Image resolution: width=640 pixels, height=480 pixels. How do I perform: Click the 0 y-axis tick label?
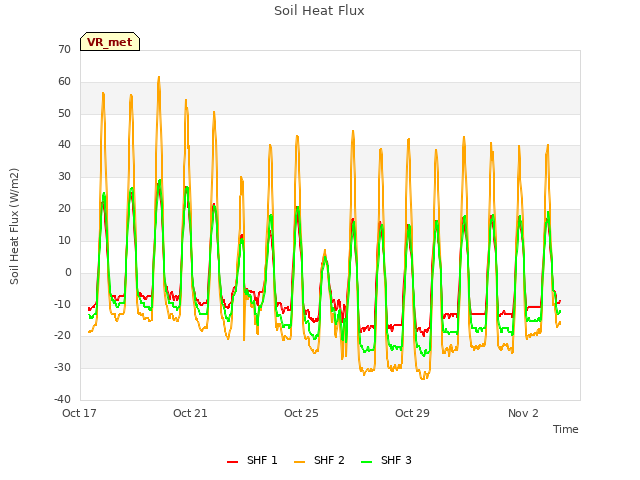pos(68,272)
